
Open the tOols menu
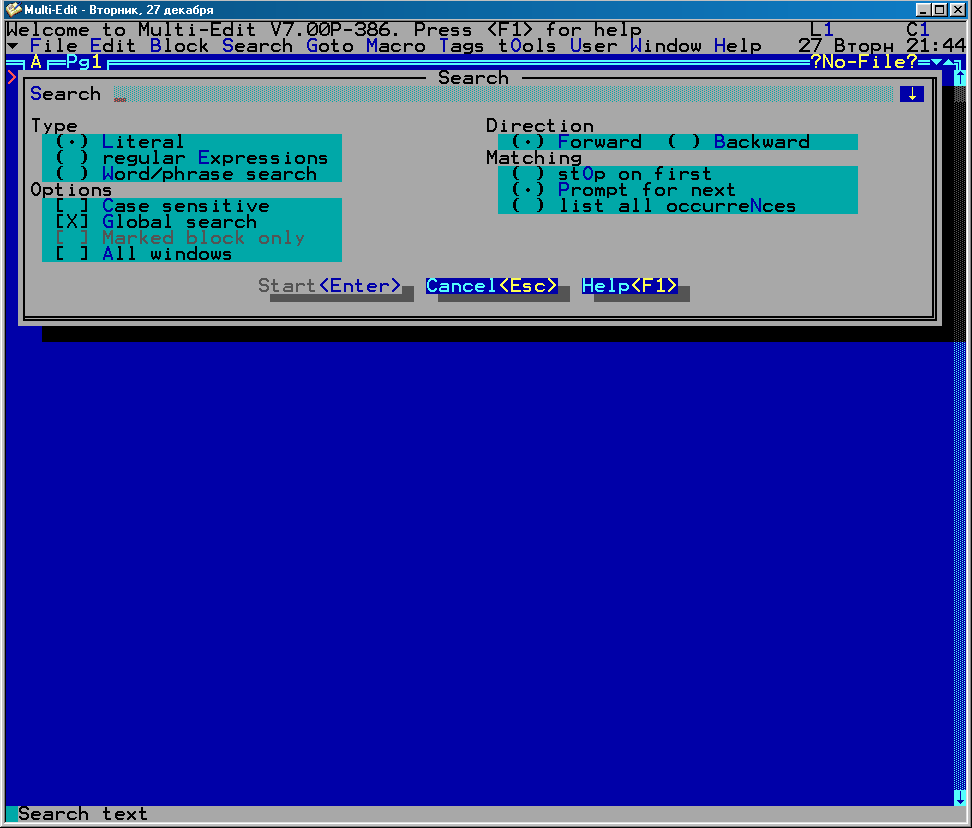(x=528, y=46)
